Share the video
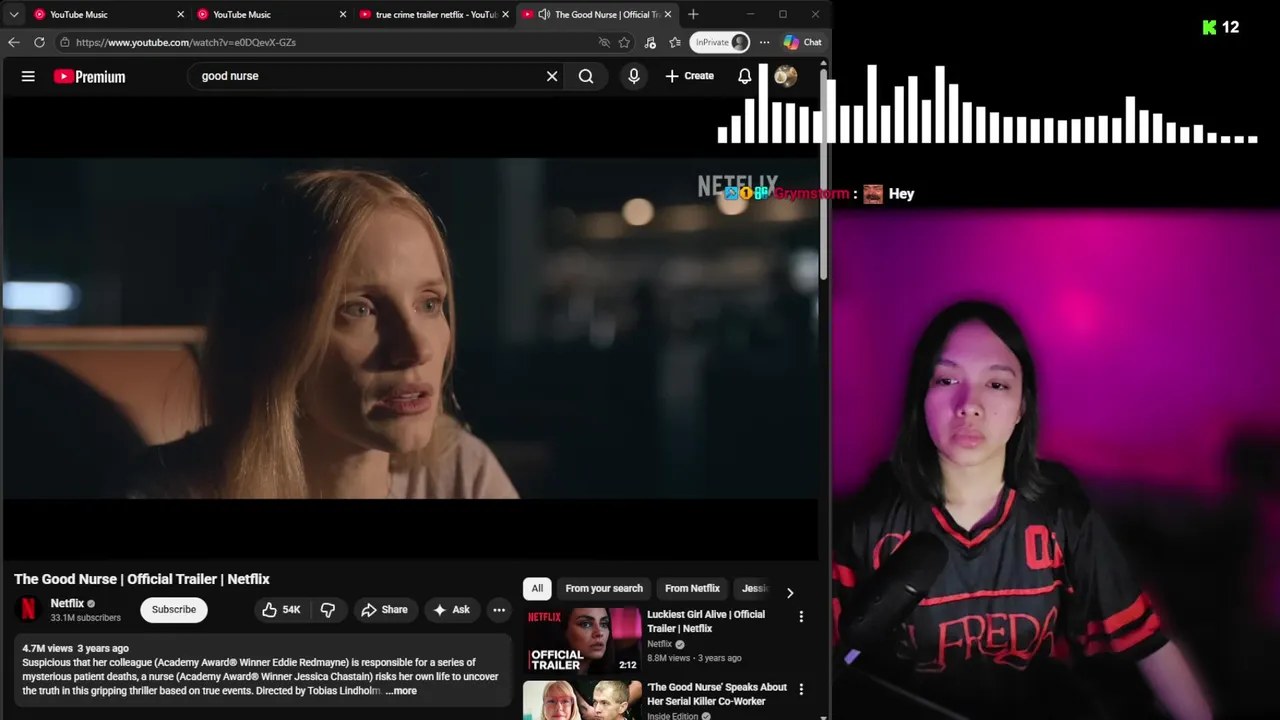Screen dimensions: 1280x720 pos(385,609)
